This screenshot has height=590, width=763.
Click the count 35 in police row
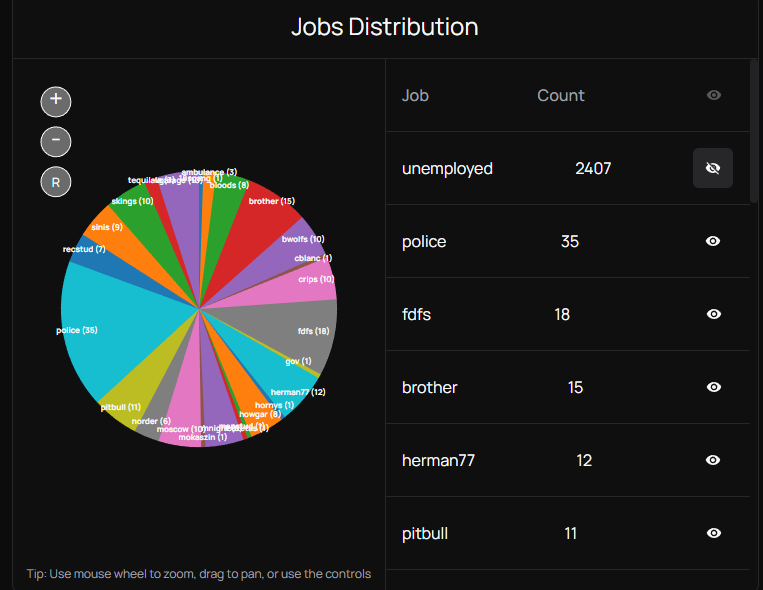tap(570, 241)
